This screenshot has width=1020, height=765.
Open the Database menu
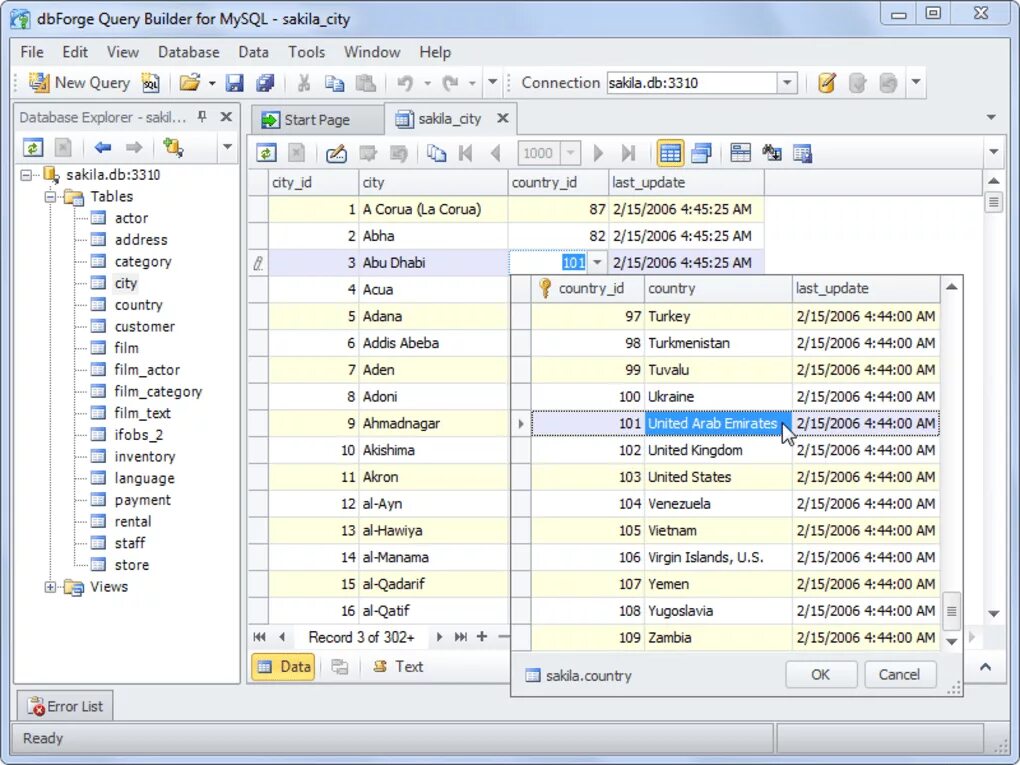(x=189, y=52)
